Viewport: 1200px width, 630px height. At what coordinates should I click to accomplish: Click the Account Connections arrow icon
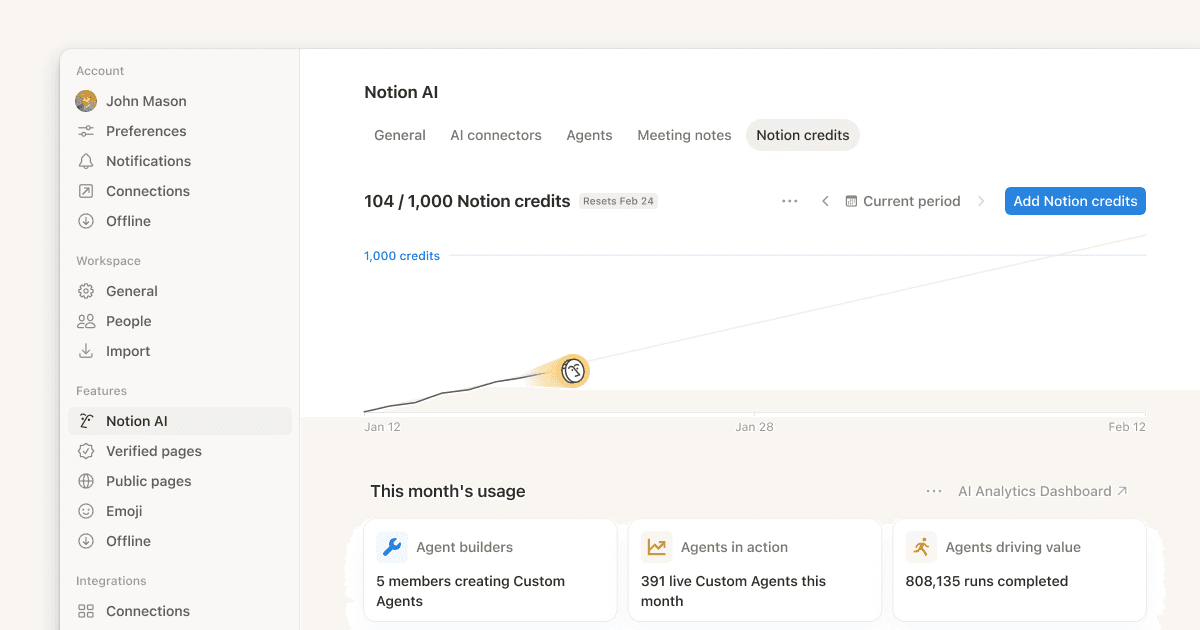[86, 191]
